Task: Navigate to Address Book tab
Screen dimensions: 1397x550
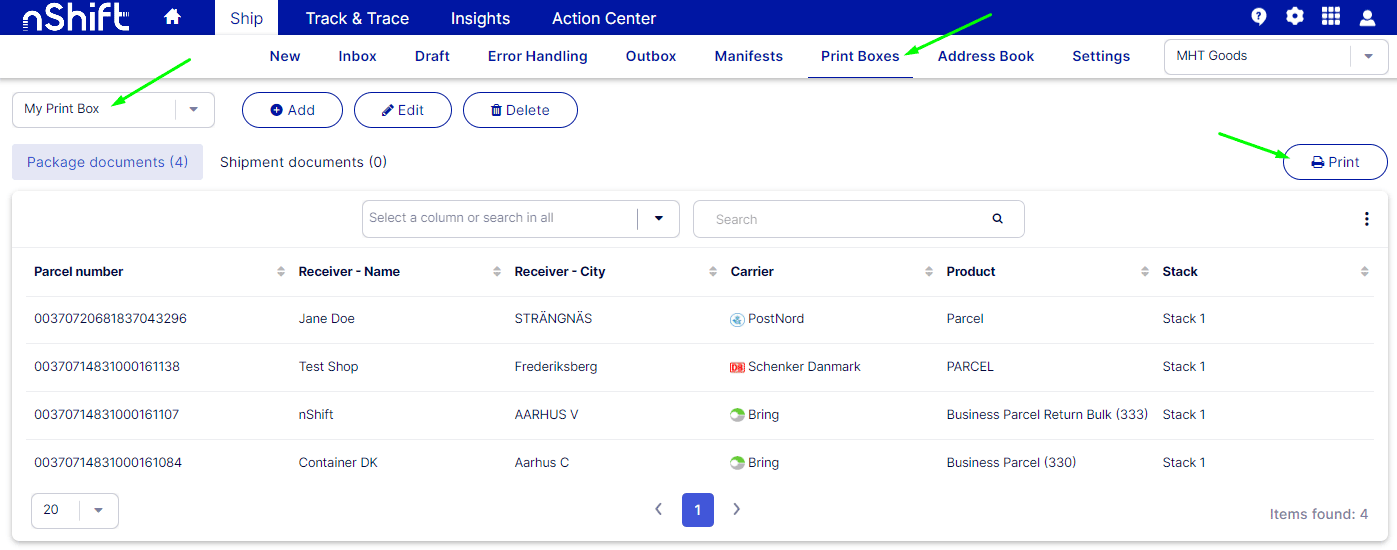Action: (x=985, y=56)
